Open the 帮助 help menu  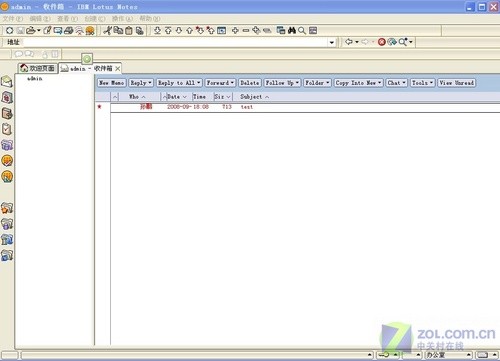tap(149, 19)
